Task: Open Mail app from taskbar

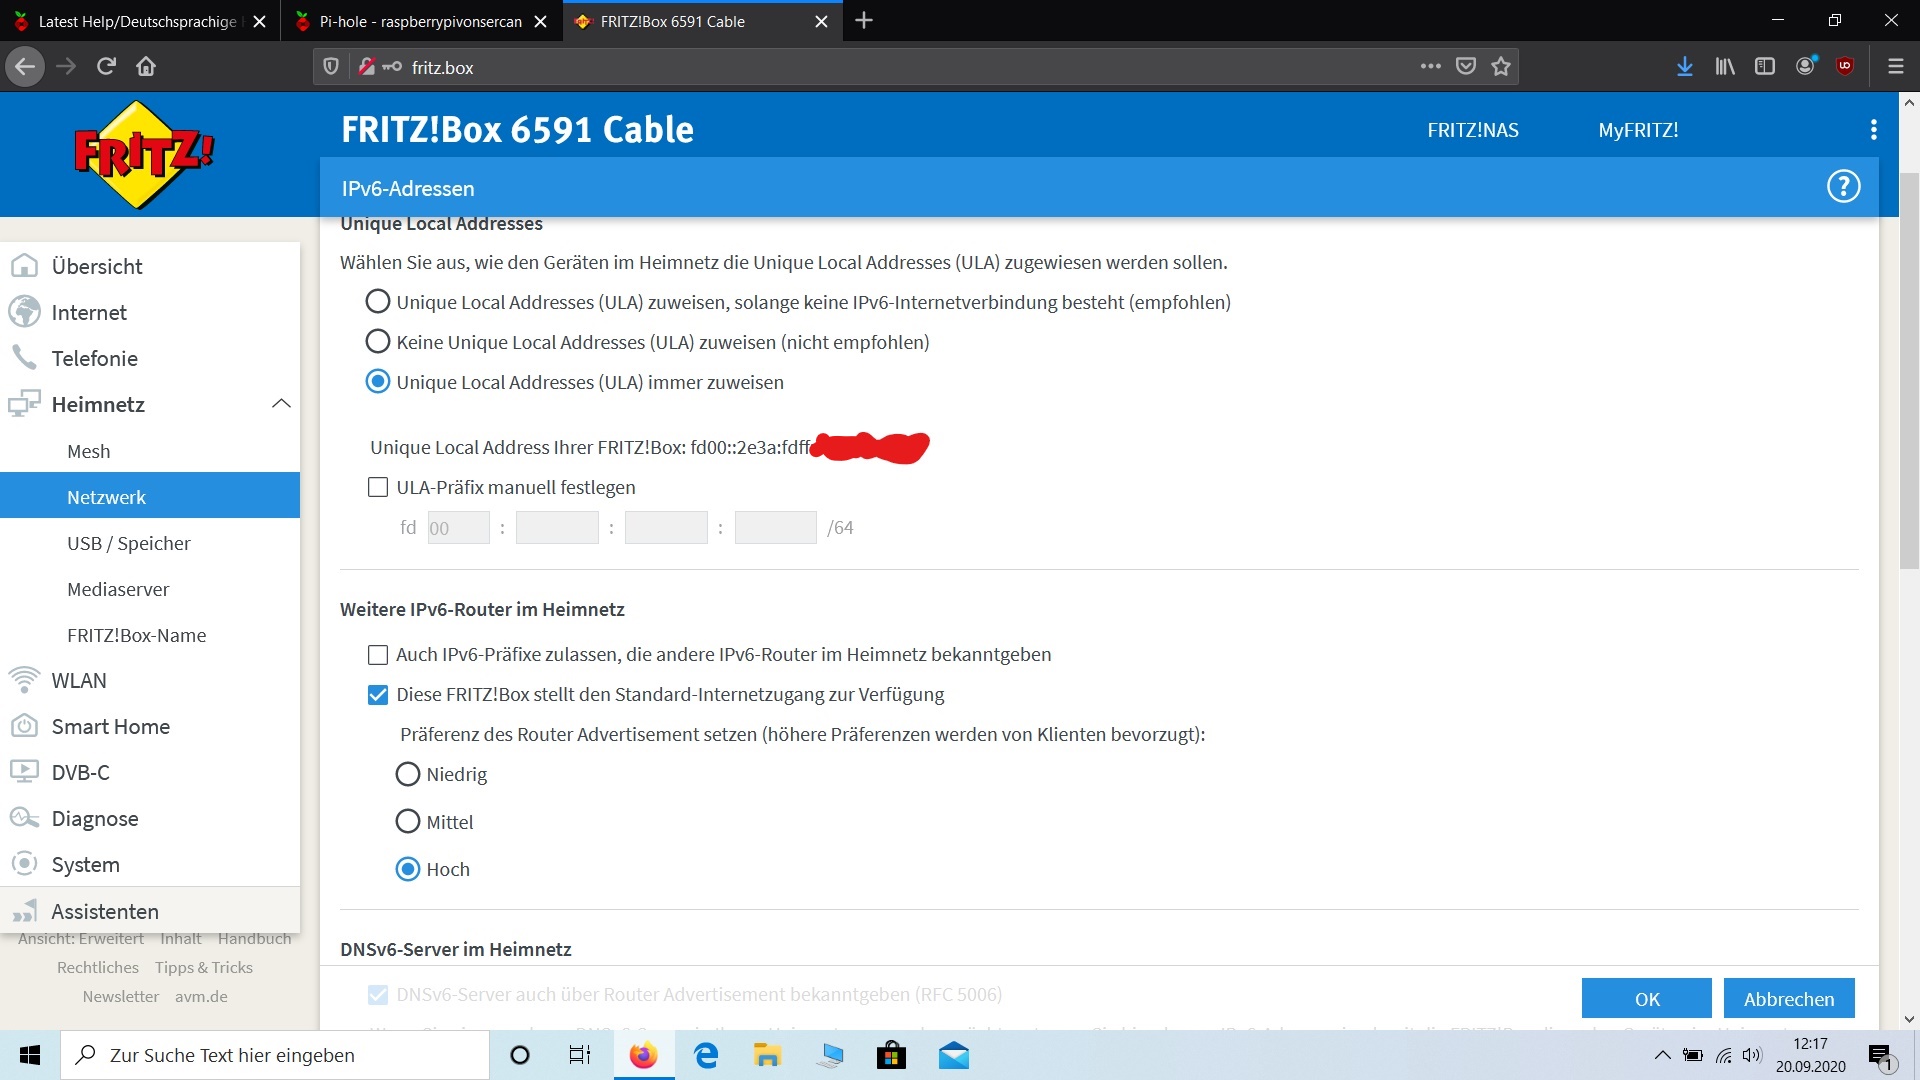Action: [x=953, y=1055]
